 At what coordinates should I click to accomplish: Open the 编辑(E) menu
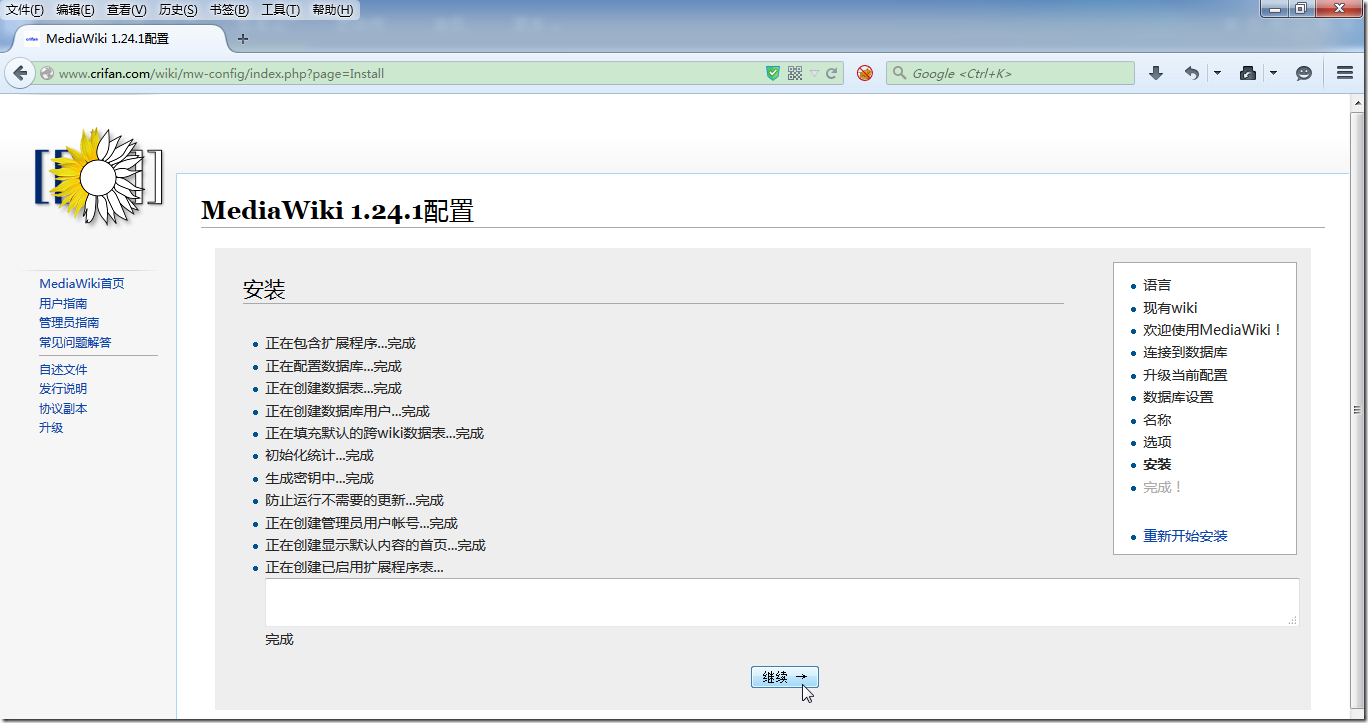(75, 10)
